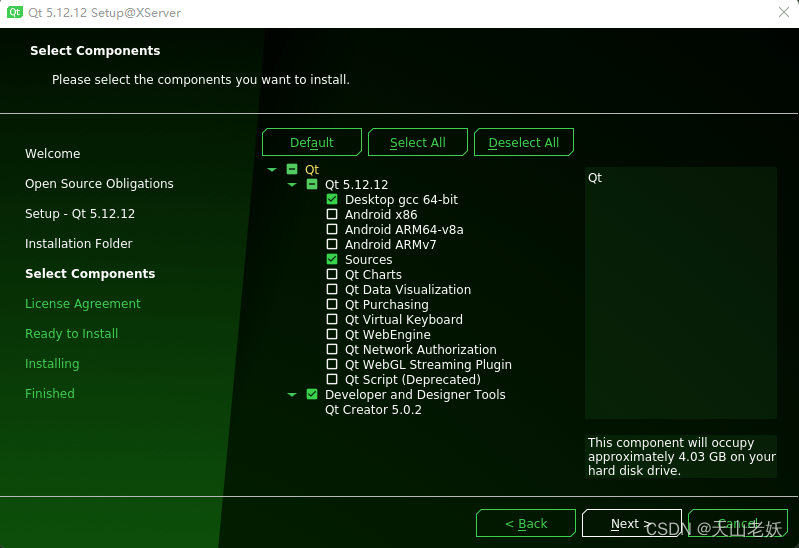Check the Qt Data Visualization component

[332, 289]
